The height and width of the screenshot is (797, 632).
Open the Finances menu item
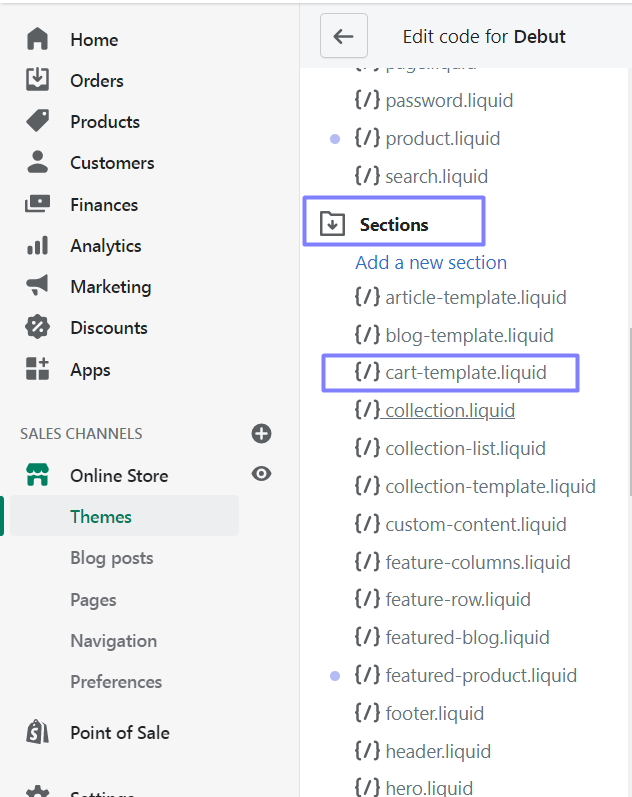click(104, 205)
